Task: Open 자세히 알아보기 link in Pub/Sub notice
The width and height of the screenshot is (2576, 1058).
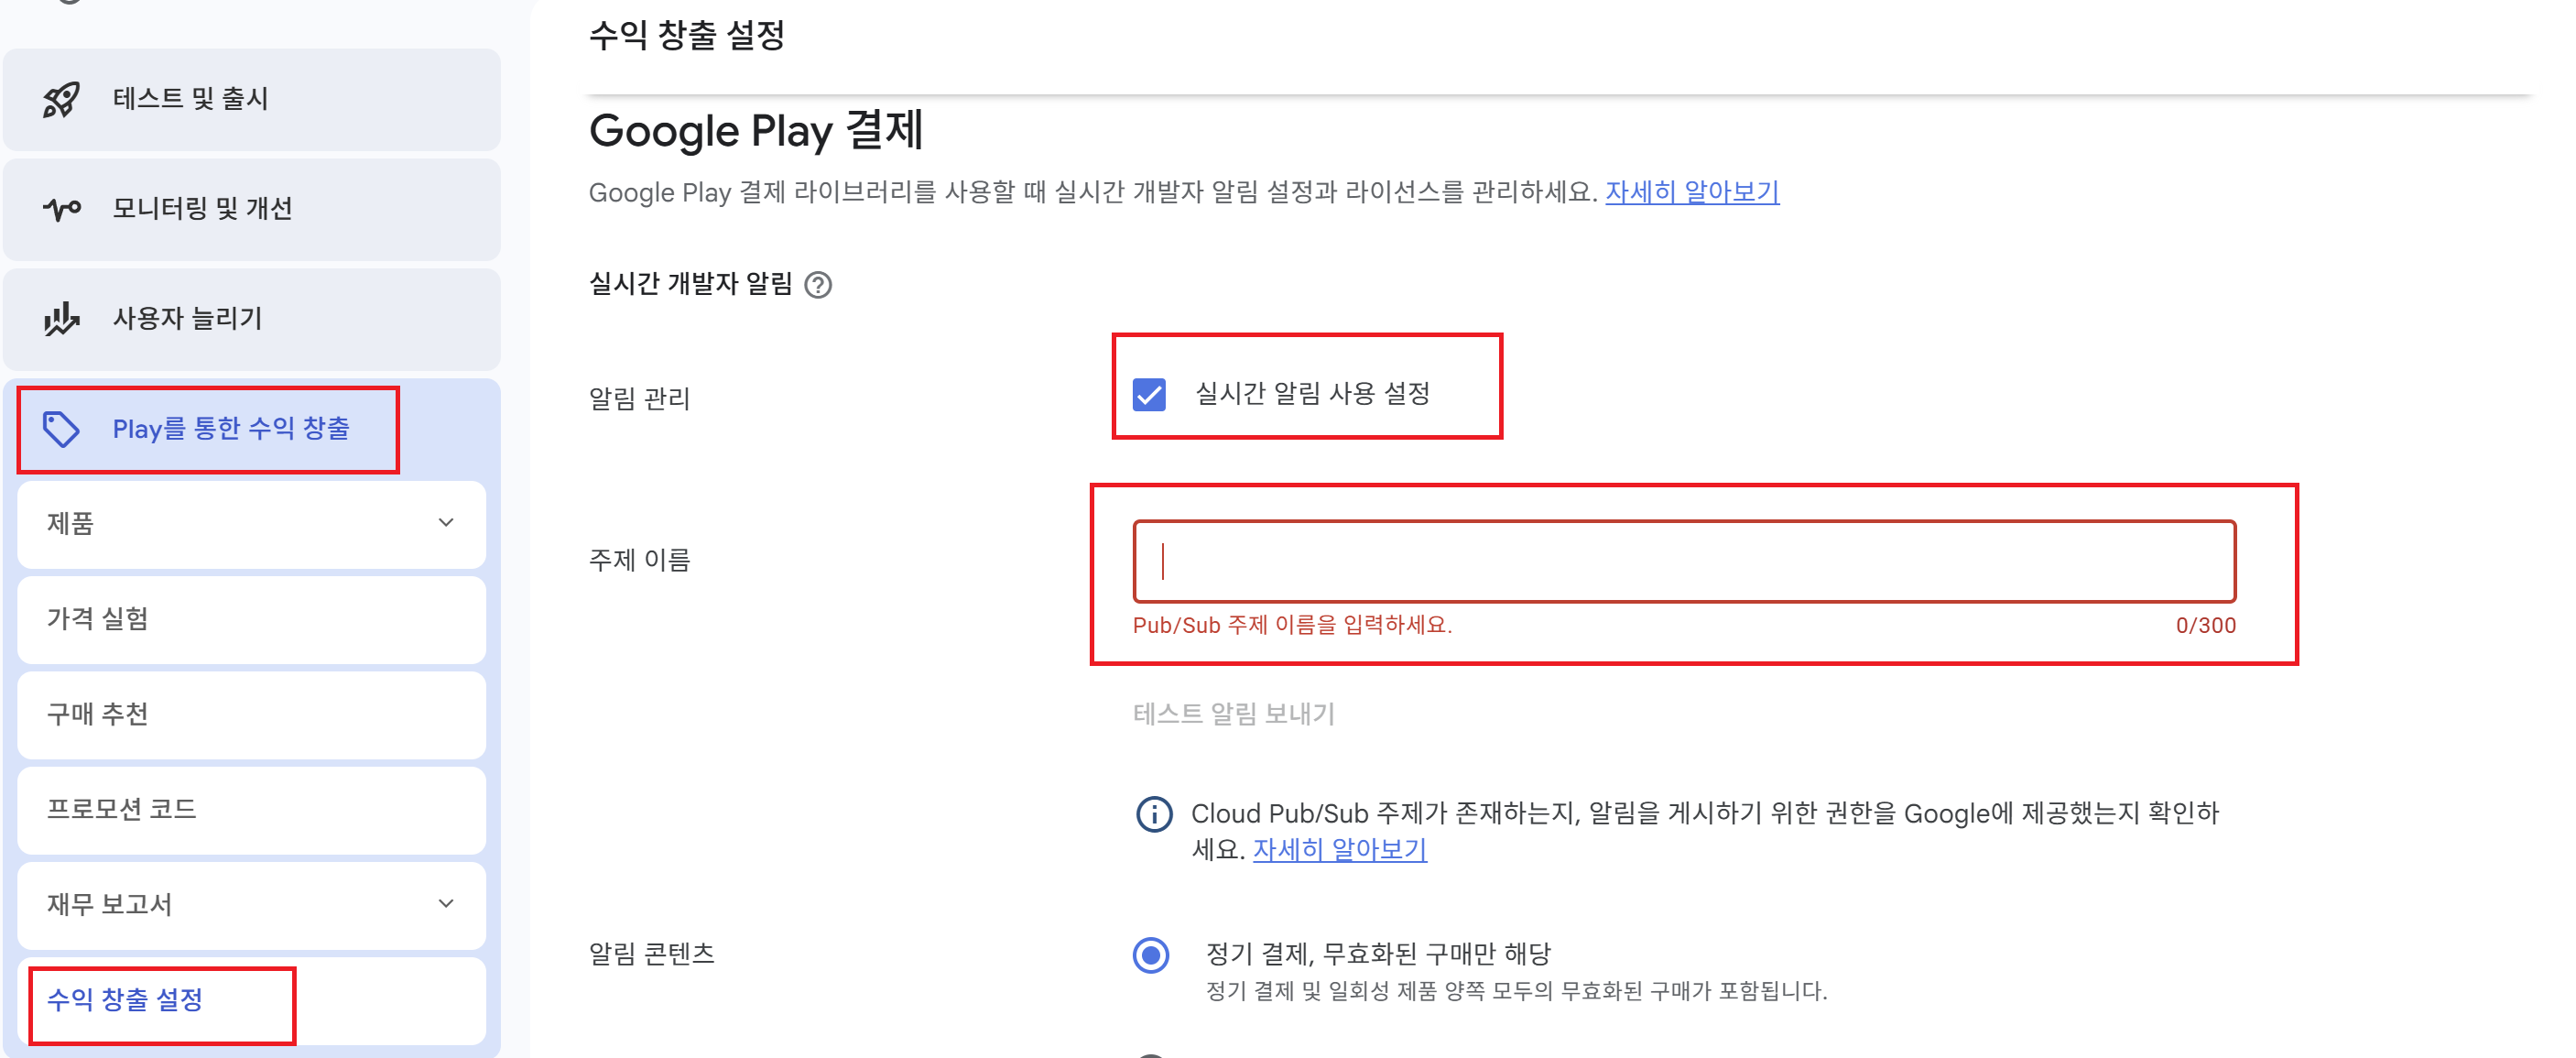Action: (1339, 850)
